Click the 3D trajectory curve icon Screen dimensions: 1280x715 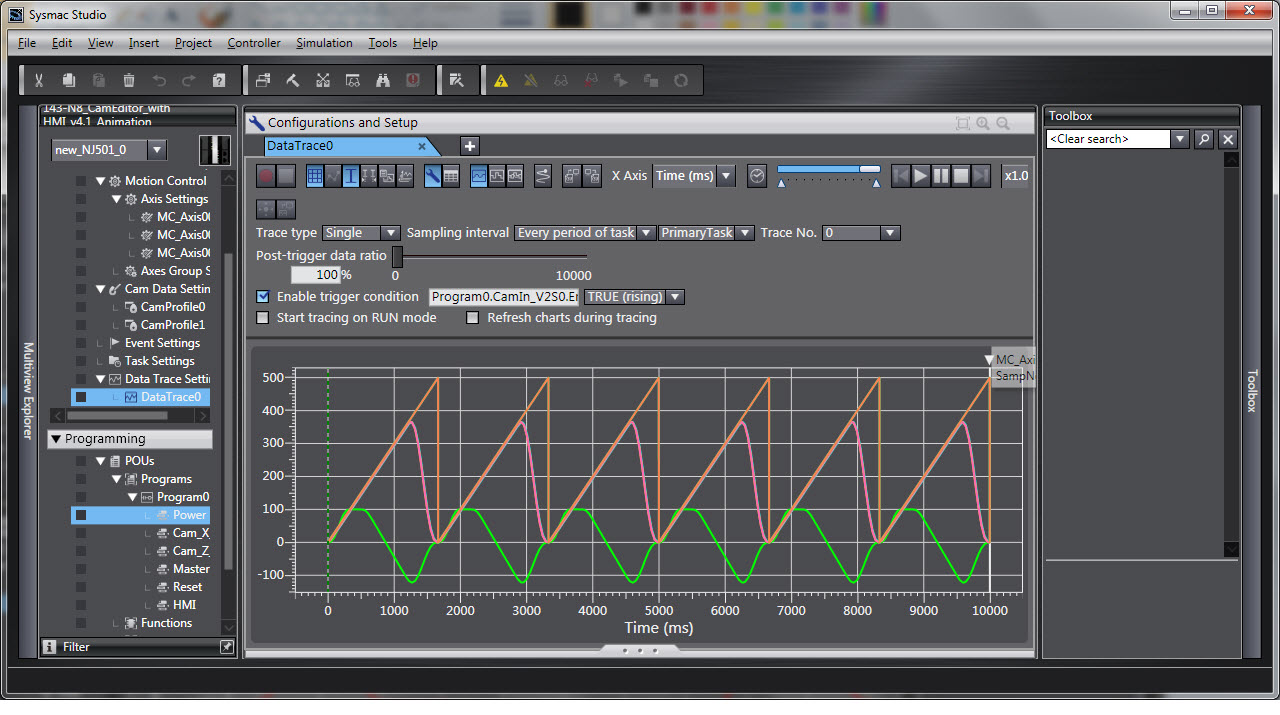[543, 176]
